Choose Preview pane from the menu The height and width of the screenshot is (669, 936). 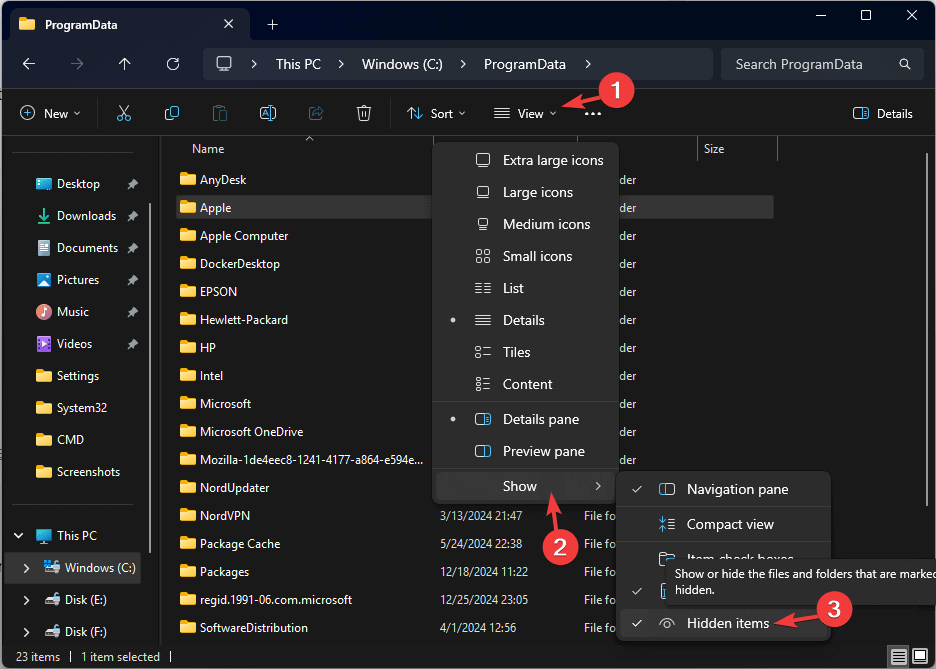click(542, 451)
